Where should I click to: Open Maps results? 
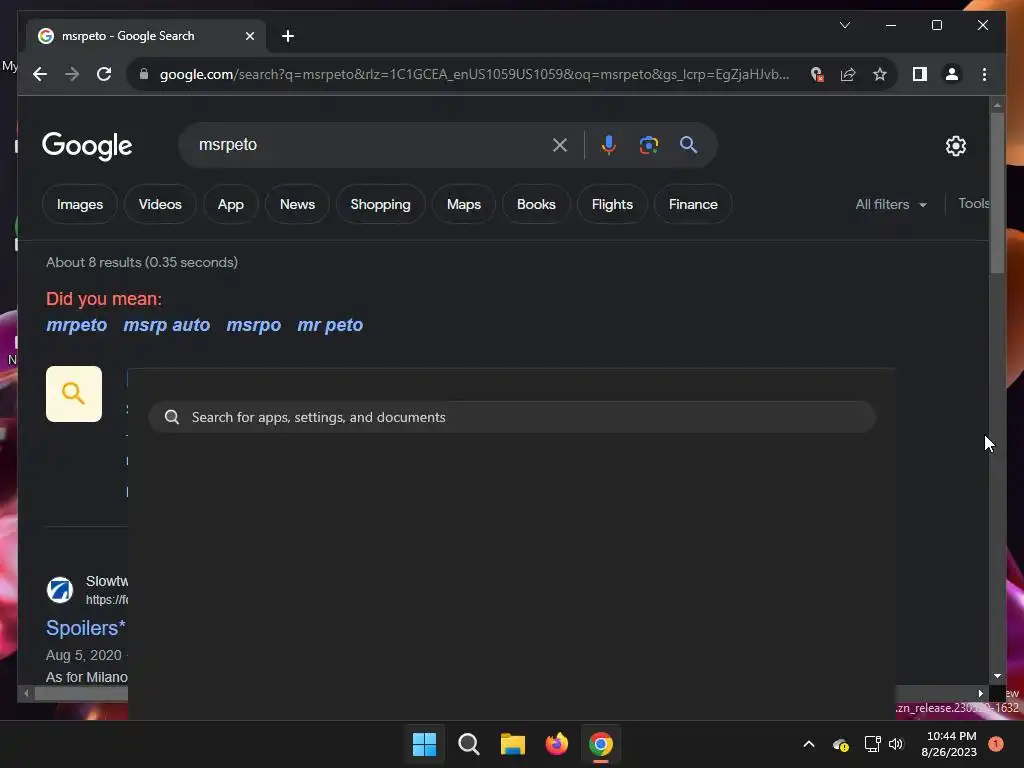click(464, 204)
